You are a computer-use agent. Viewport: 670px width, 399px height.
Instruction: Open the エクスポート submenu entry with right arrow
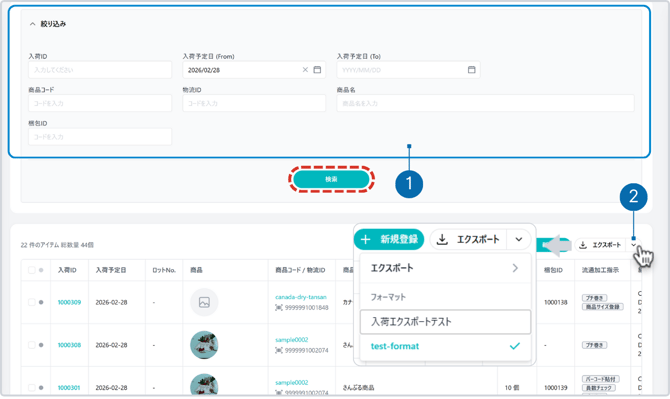[445, 268]
